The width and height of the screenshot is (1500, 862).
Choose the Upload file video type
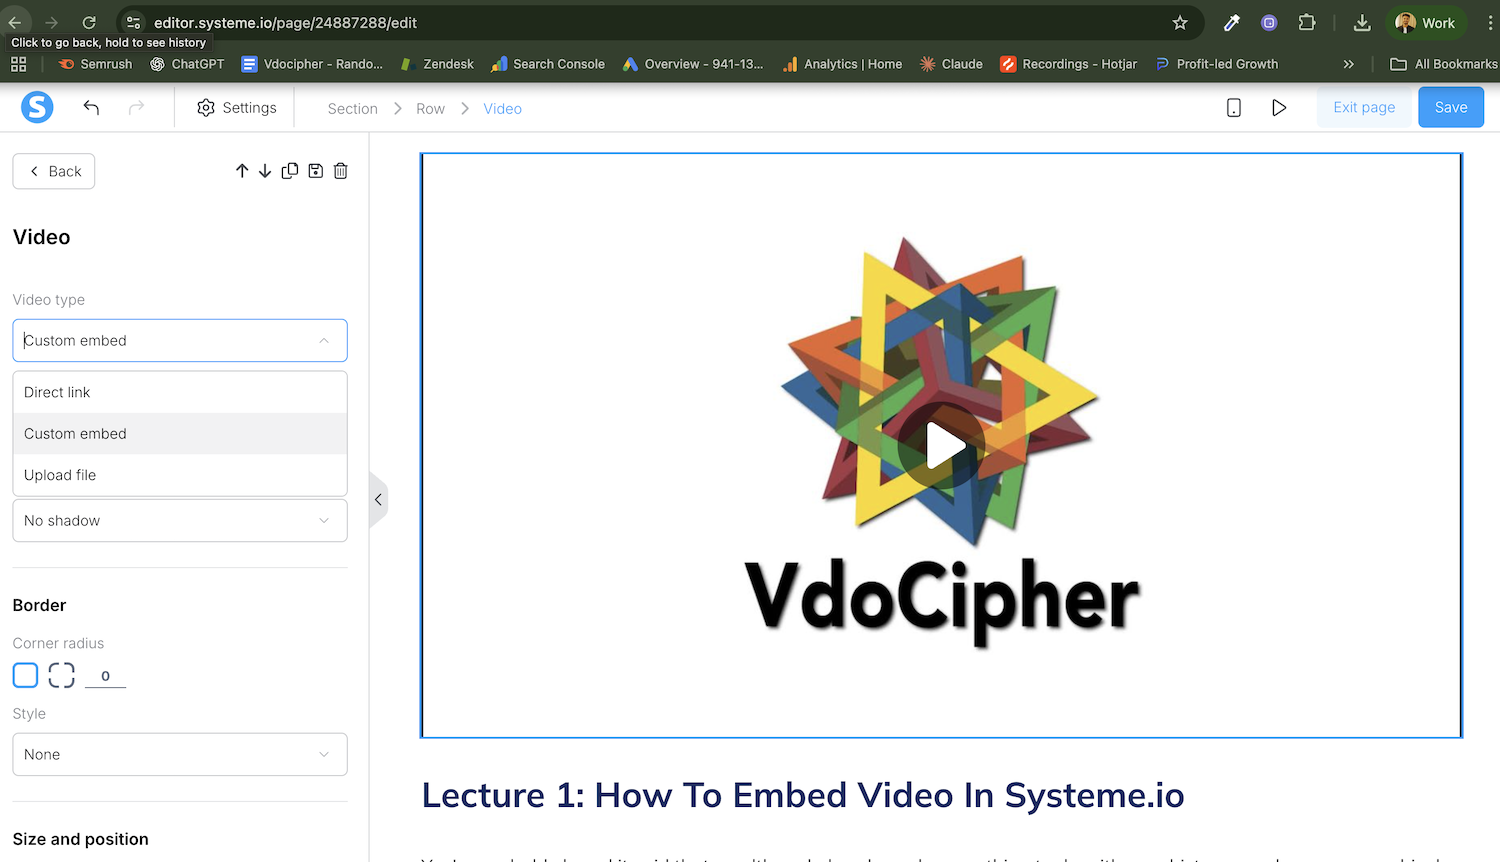[180, 475]
